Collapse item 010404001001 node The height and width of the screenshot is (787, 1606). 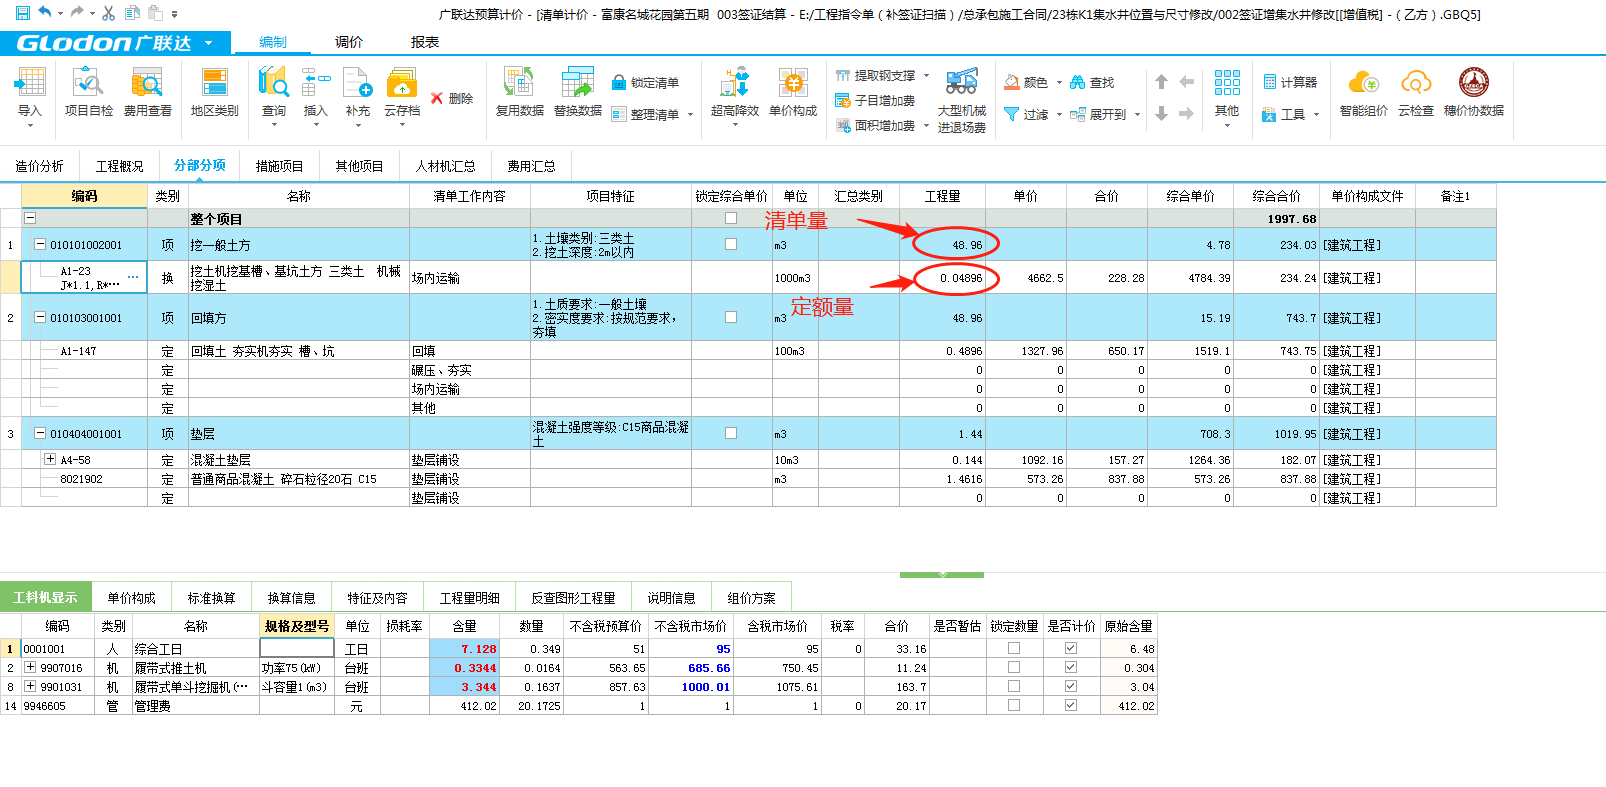40,433
